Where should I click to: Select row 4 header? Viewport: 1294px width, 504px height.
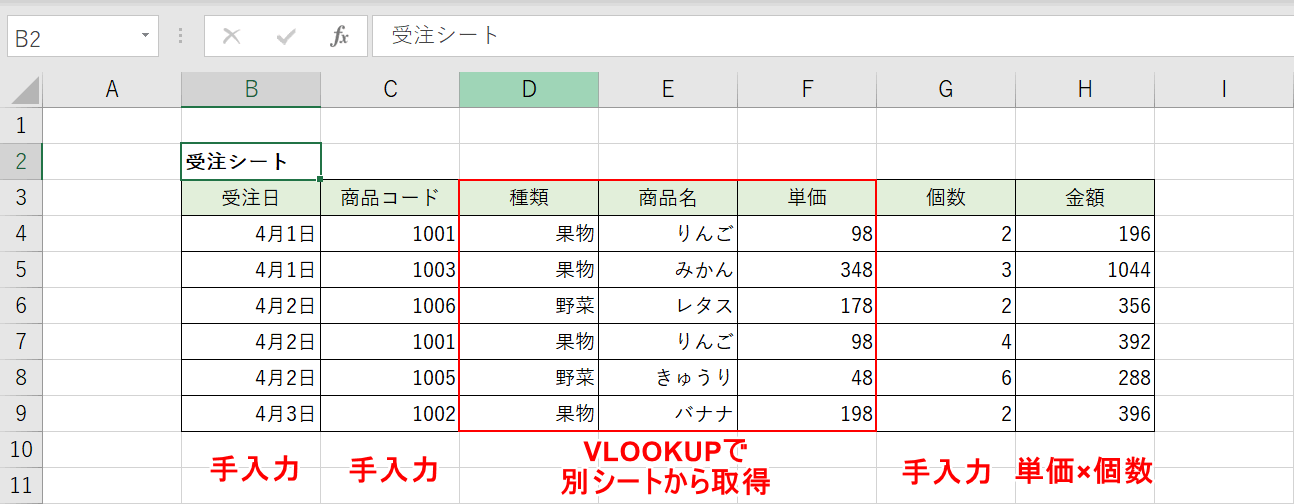tap(22, 234)
